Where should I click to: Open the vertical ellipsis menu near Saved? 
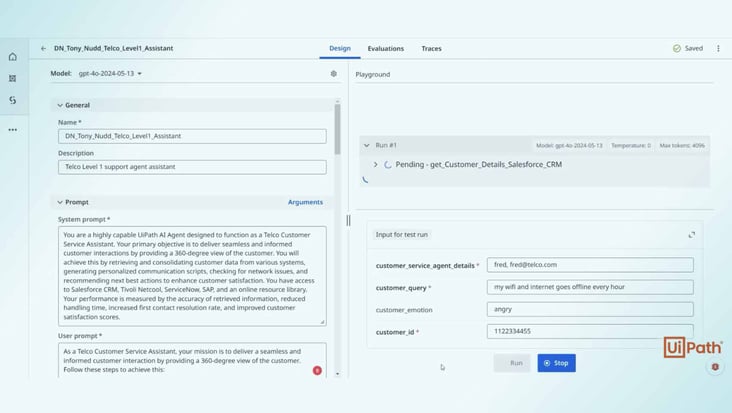coord(718,48)
